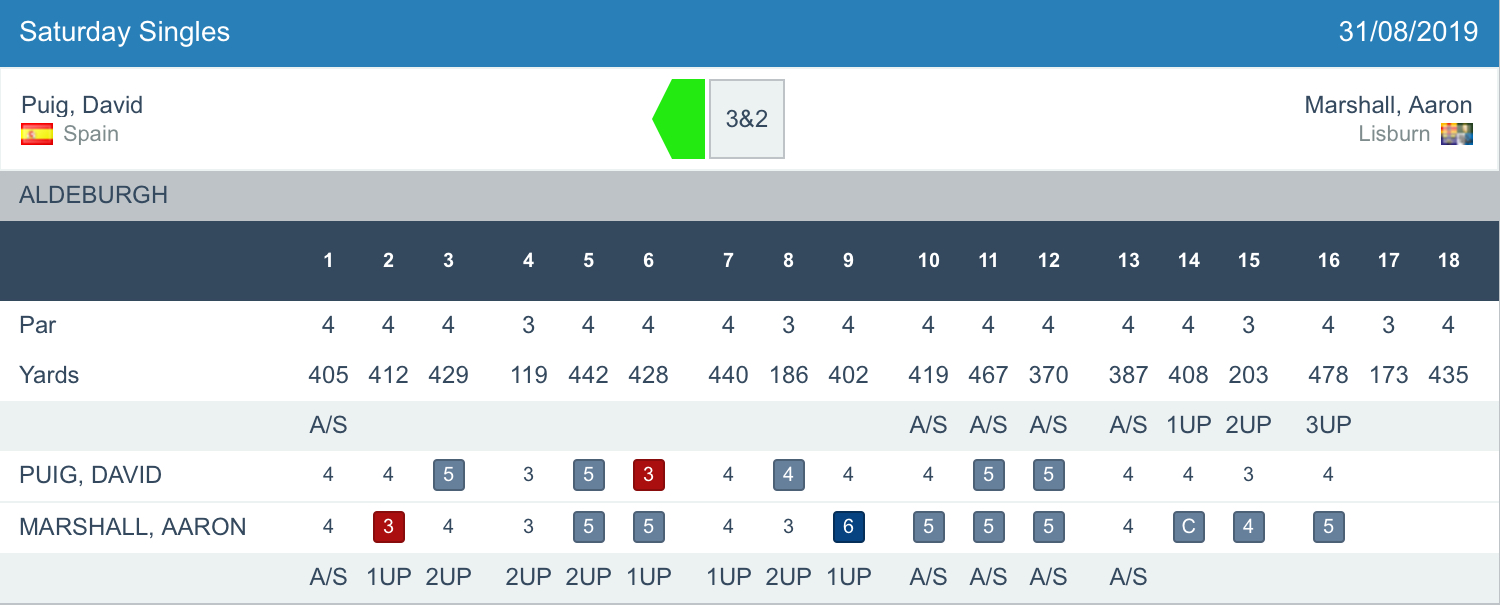Click the PUIG, DAVID scorecard row label
This screenshot has width=1500, height=605.
click(x=90, y=475)
